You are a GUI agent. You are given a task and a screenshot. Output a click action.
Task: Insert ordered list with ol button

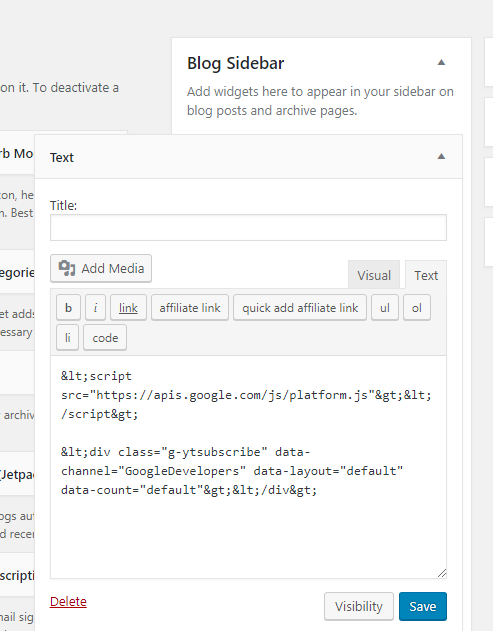[x=417, y=308]
